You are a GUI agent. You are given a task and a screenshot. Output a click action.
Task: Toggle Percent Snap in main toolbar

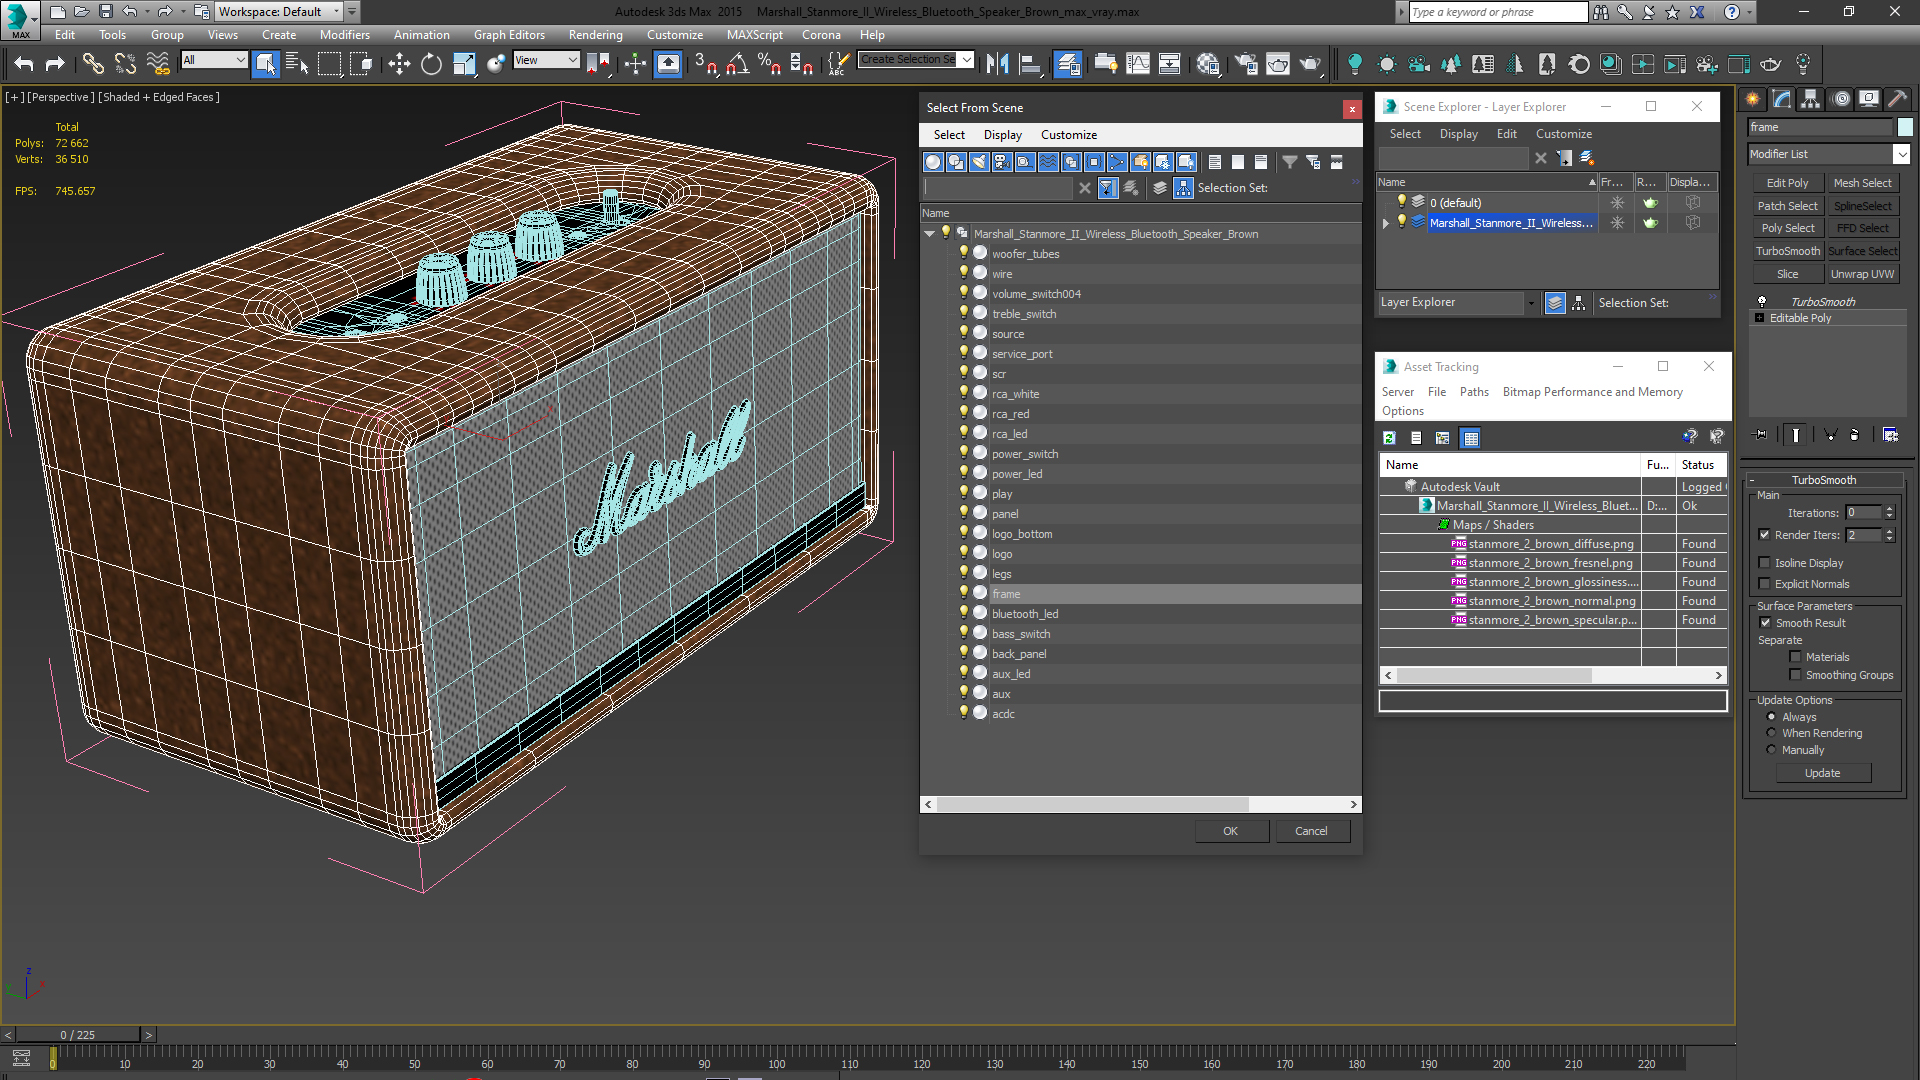pos(769,64)
